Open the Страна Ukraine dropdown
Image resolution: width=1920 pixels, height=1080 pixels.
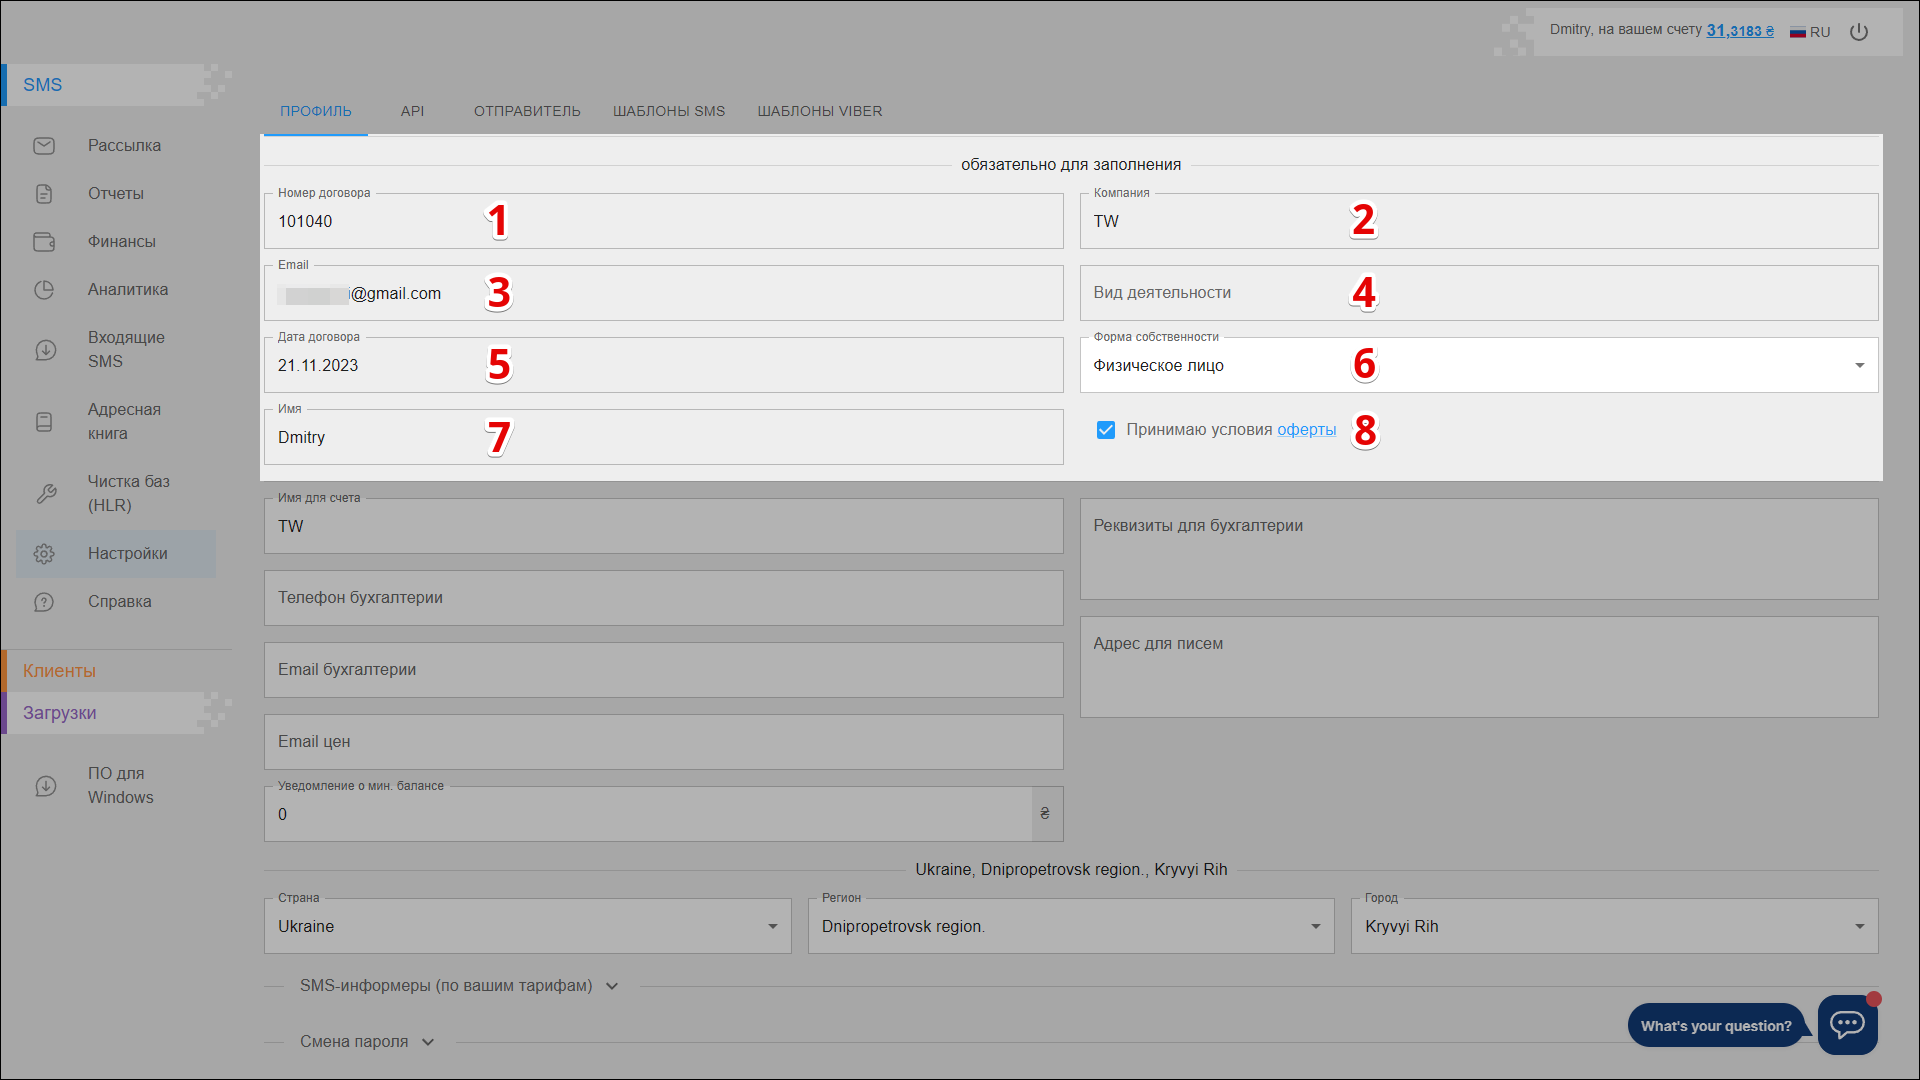pyautogui.click(x=527, y=927)
